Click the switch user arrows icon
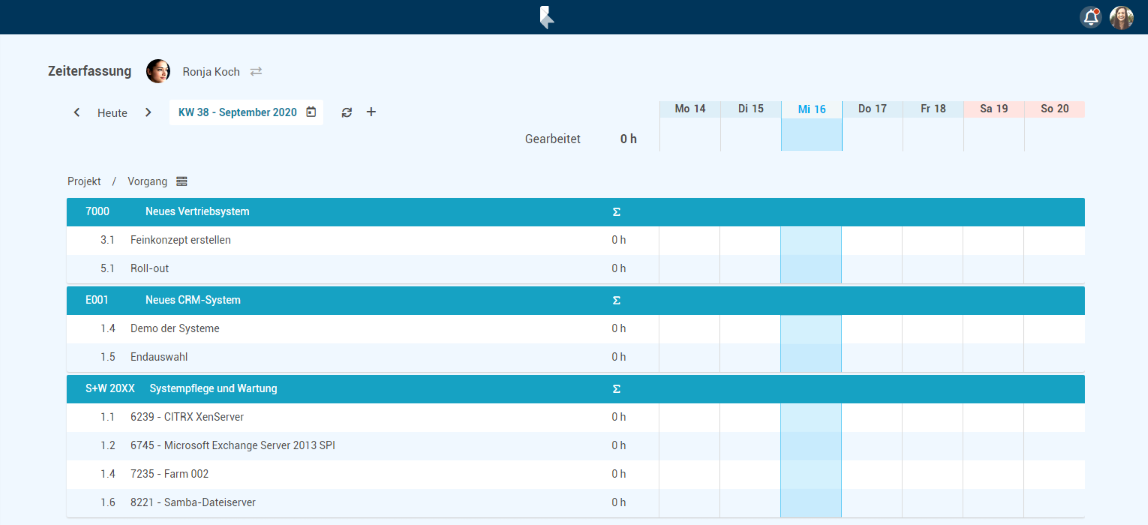 click(x=256, y=72)
